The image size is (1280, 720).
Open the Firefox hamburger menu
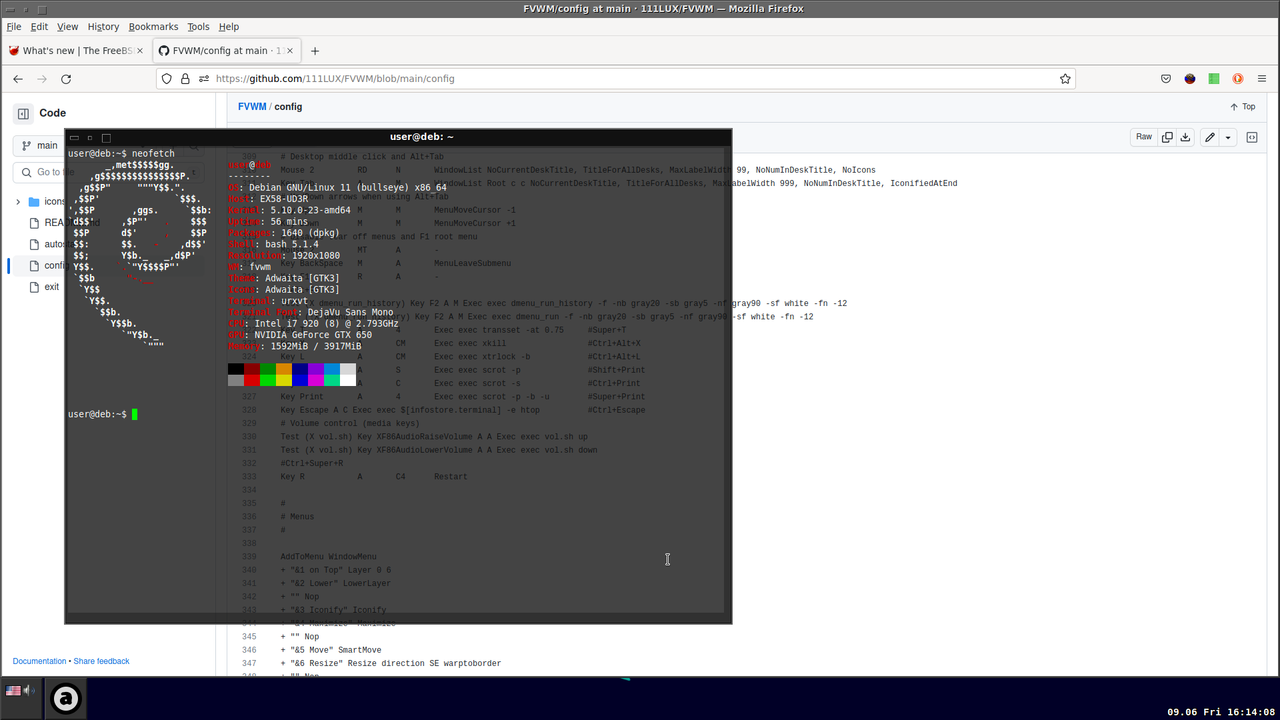[1262, 79]
